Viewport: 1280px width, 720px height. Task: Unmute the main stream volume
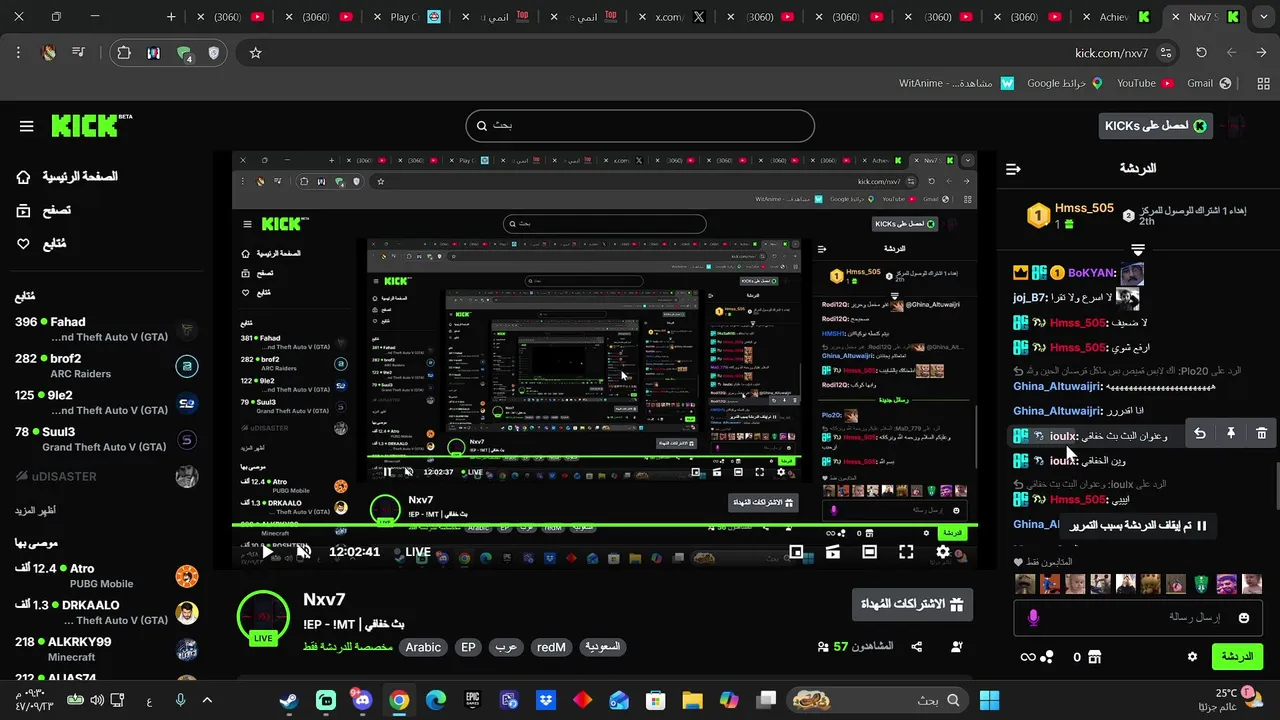point(304,552)
